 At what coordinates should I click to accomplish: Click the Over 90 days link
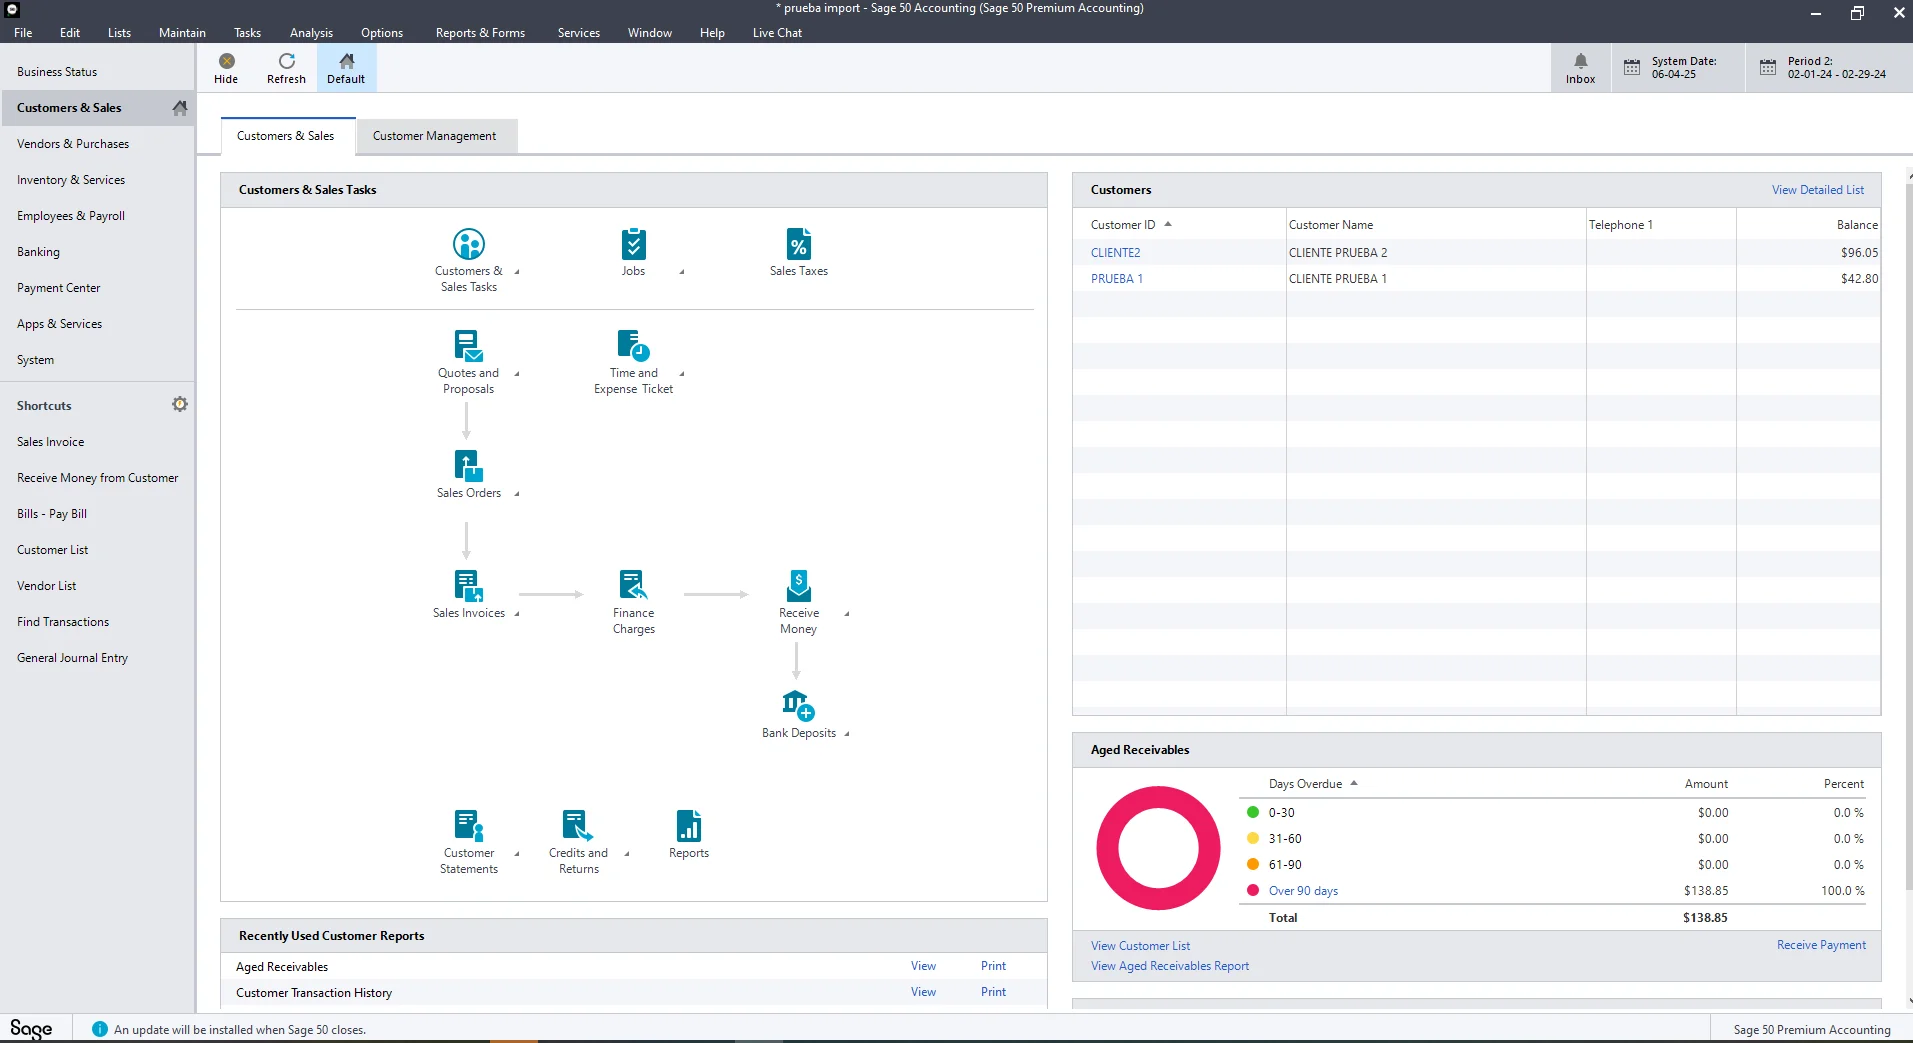click(x=1303, y=891)
